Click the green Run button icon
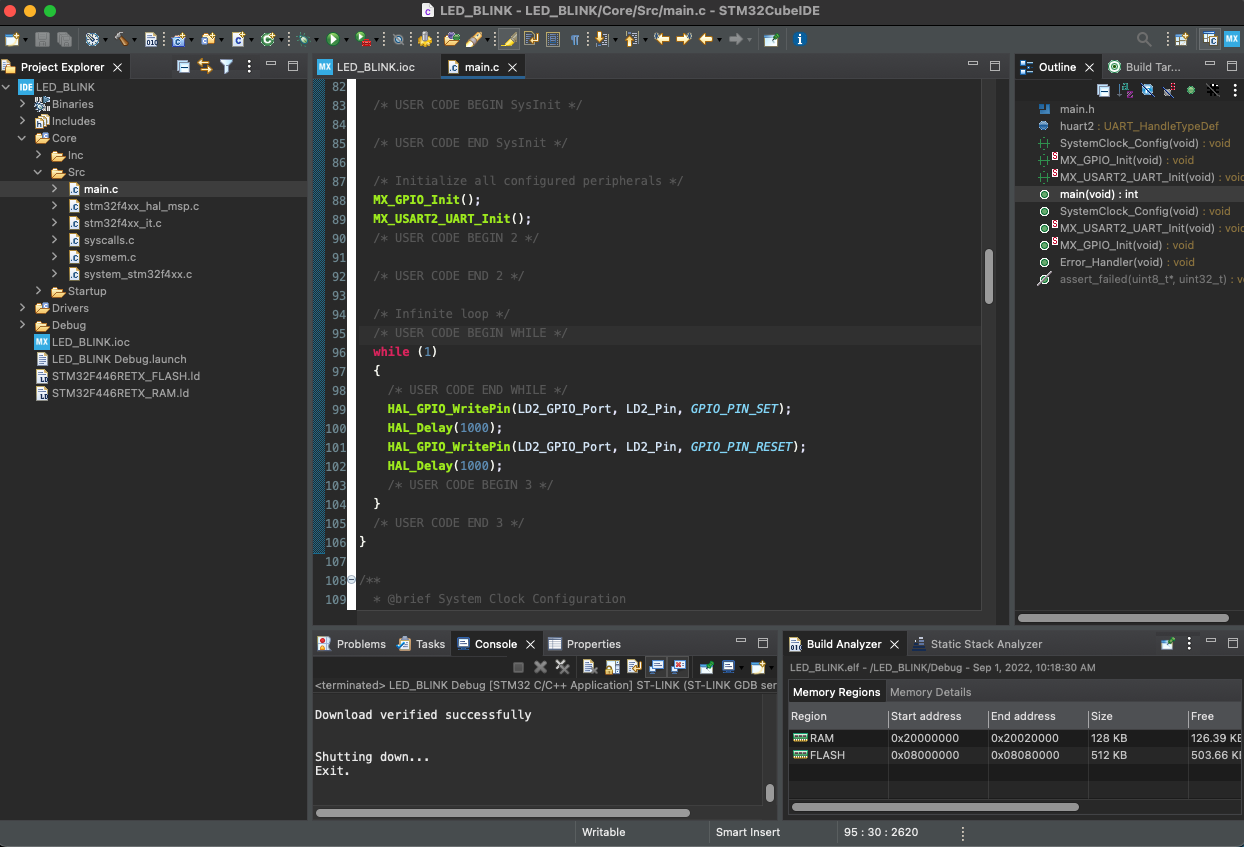 point(333,39)
